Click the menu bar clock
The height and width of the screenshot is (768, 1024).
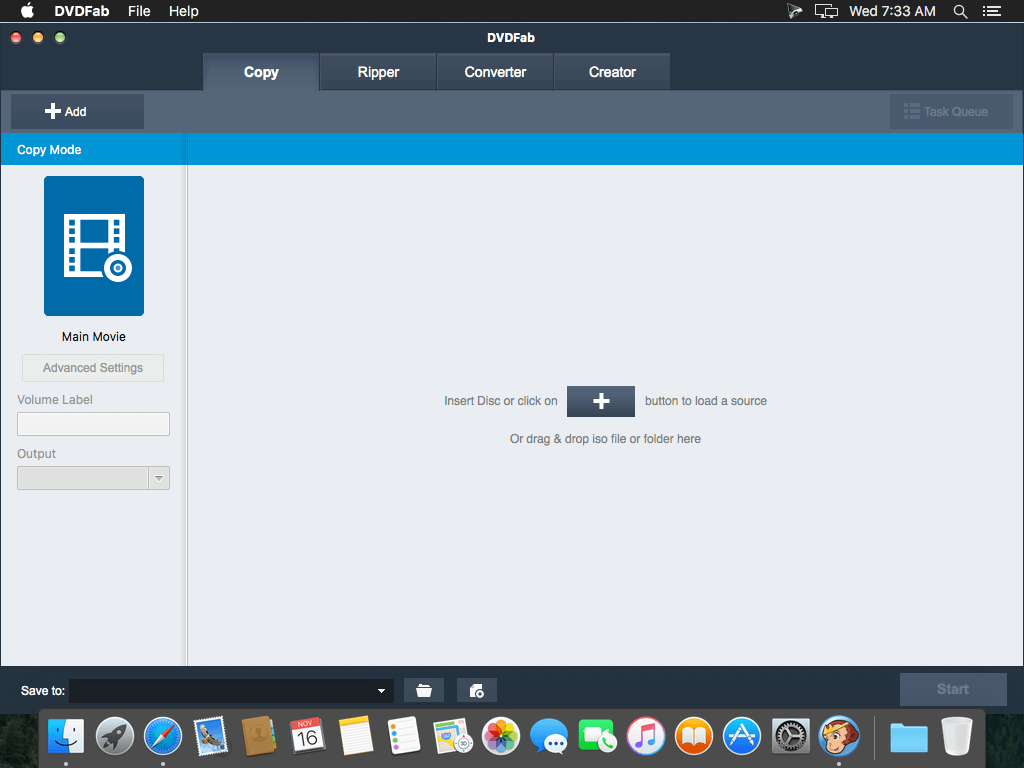coord(892,11)
